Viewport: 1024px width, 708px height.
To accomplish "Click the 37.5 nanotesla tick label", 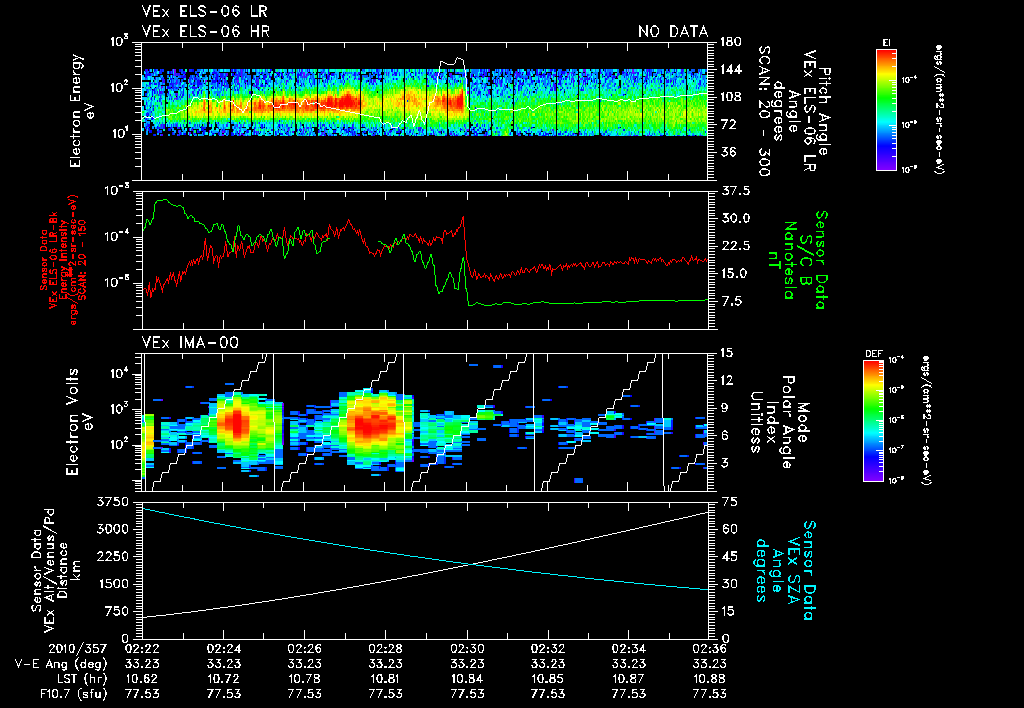I will 735,191.
